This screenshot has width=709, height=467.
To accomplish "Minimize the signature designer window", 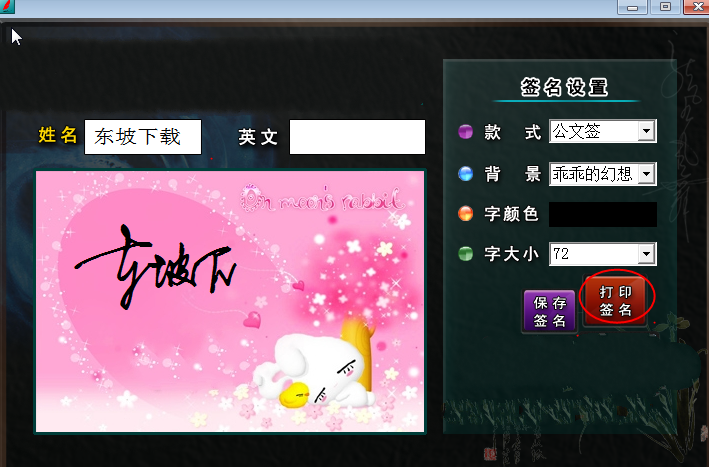I will (632, 7).
